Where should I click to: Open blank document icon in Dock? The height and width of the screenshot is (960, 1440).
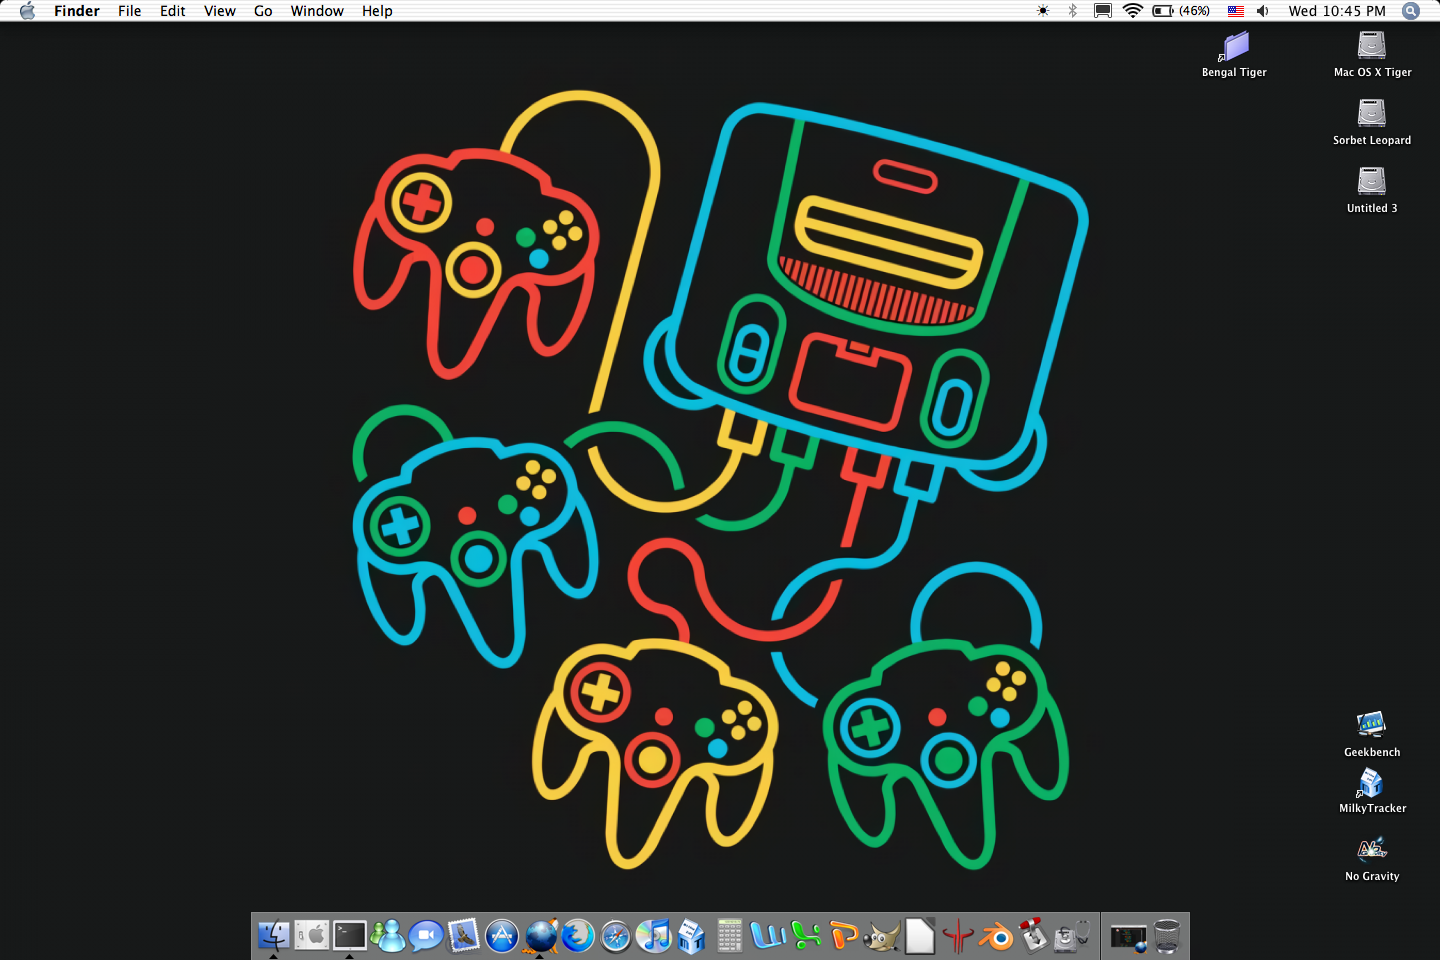click(920, 936)
